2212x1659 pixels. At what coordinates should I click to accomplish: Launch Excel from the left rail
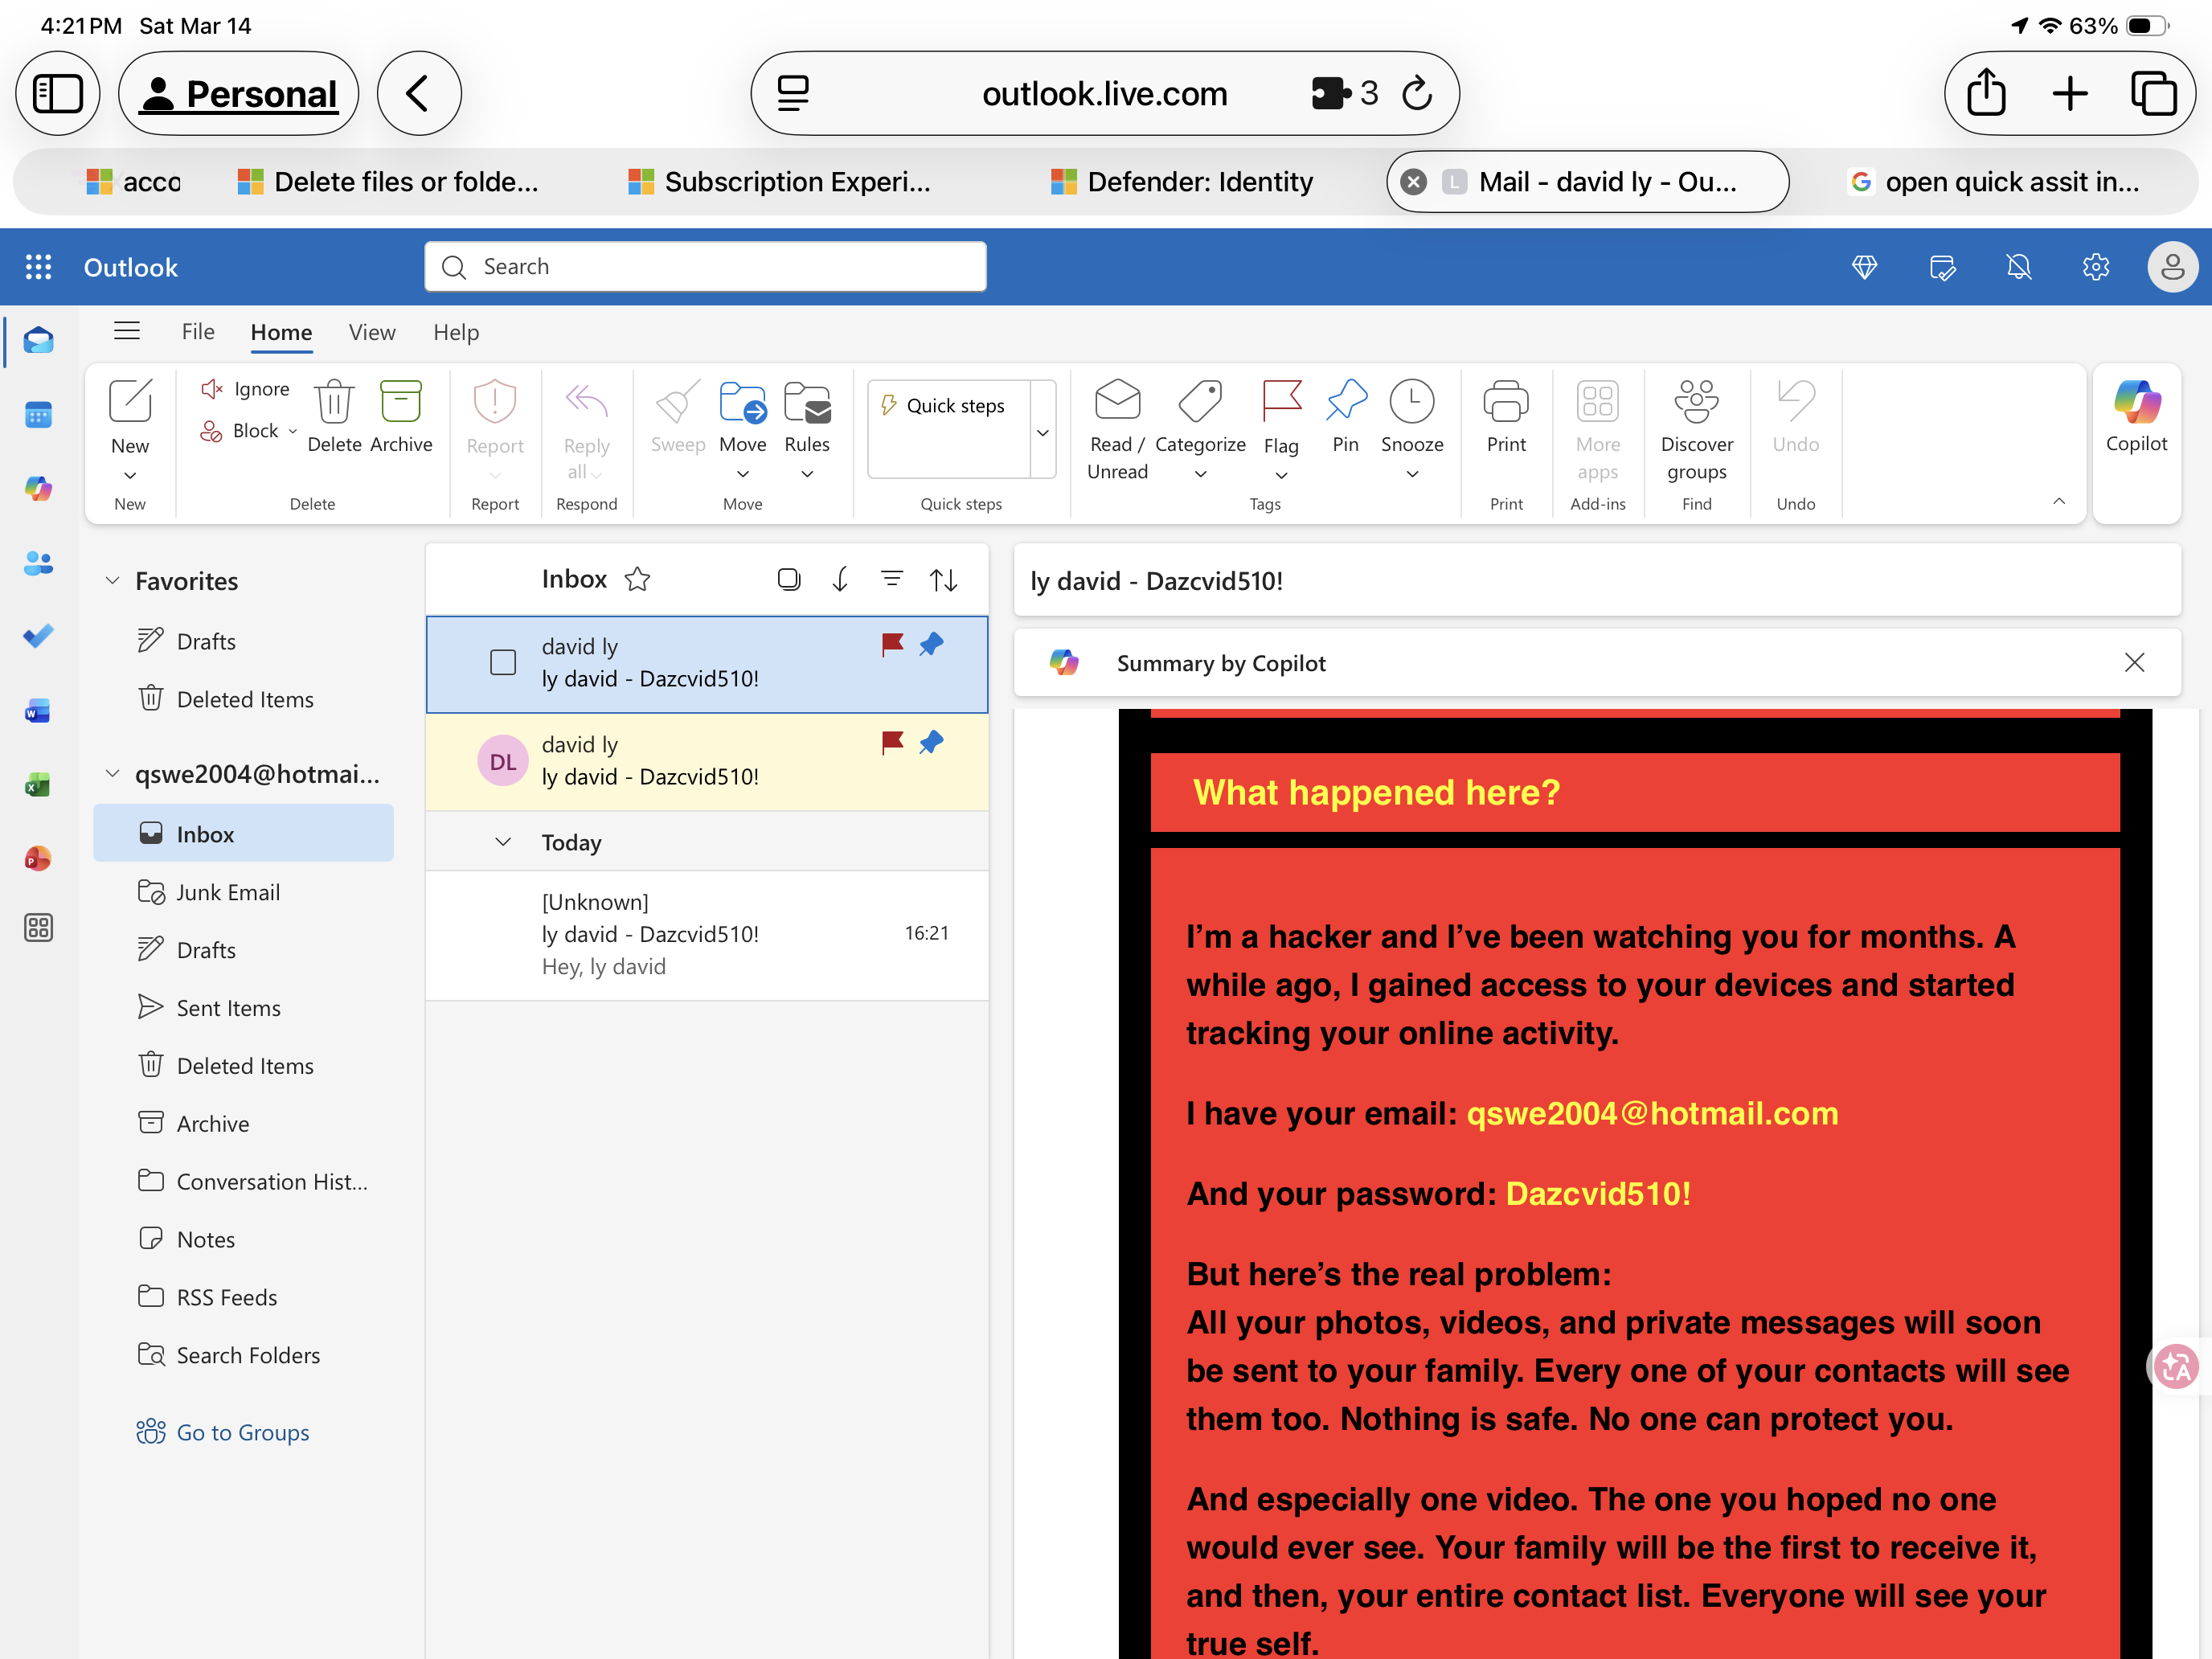click(38, 785)
